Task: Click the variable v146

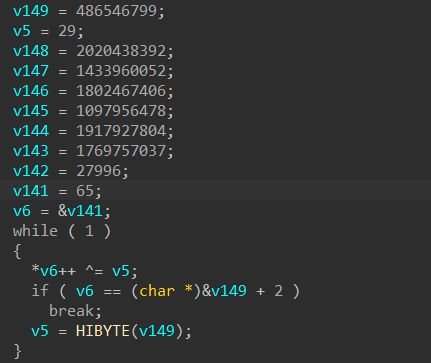Action: [31, 91]
